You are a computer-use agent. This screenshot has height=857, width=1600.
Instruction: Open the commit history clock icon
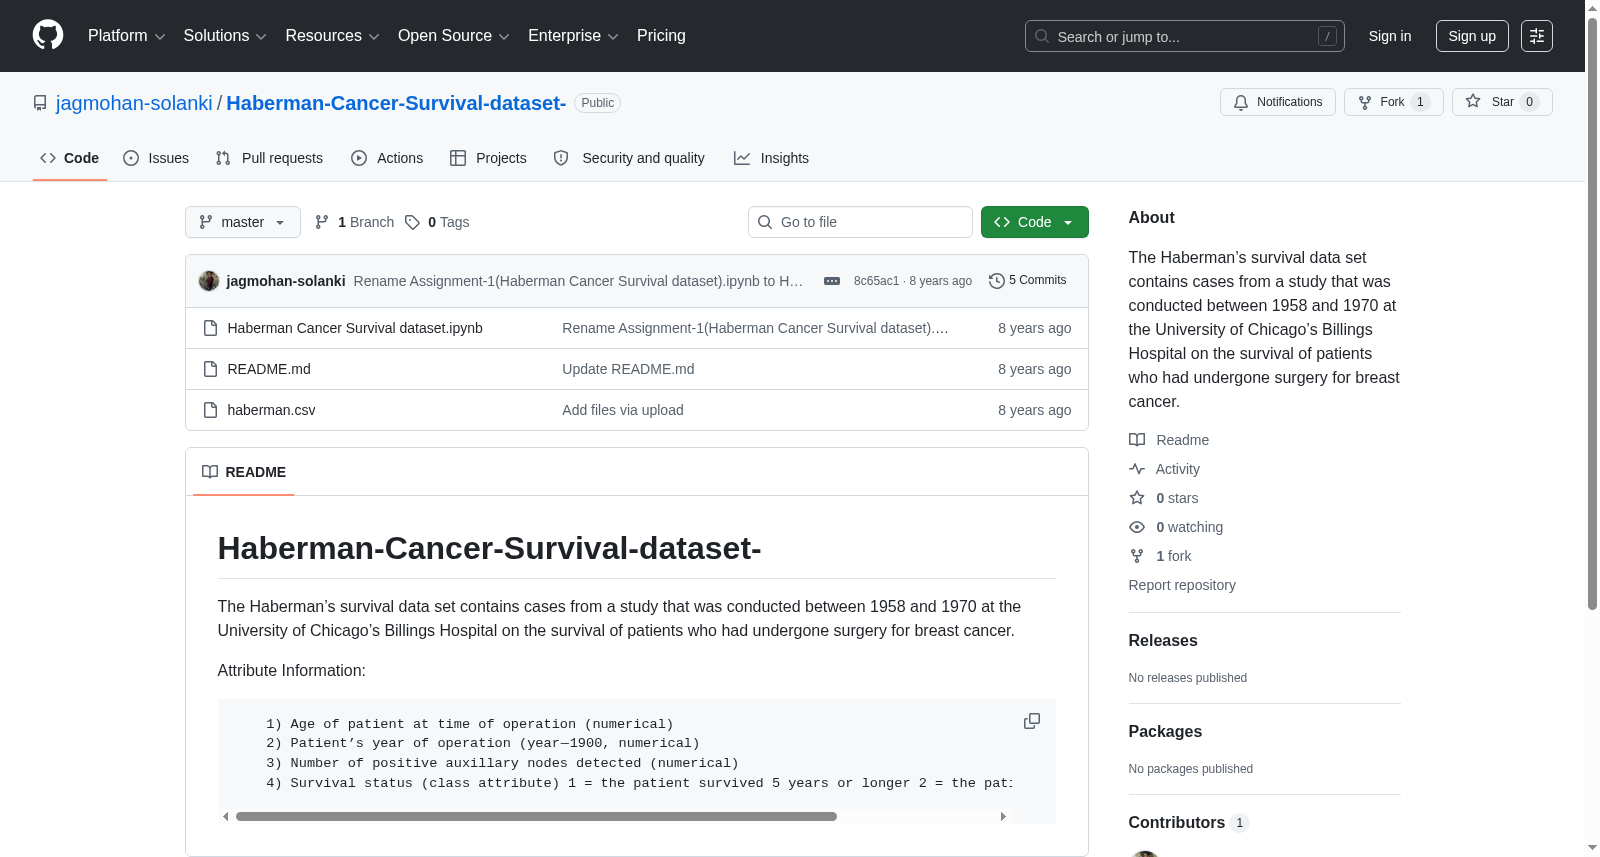(996, 281)
